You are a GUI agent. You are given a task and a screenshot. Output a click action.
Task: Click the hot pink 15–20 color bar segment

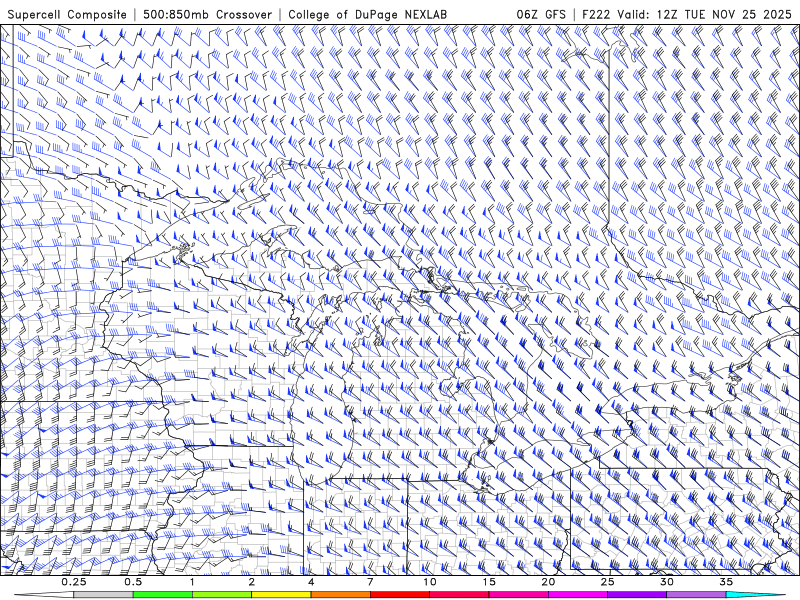(518, 595)
